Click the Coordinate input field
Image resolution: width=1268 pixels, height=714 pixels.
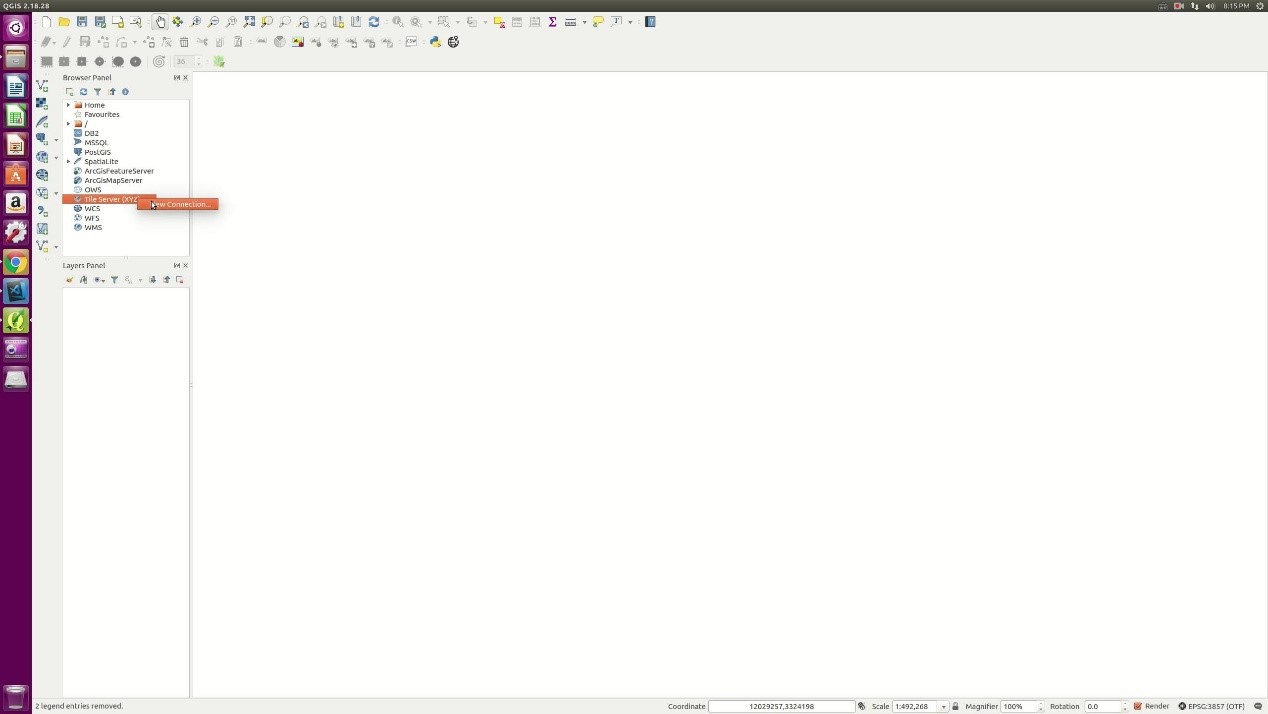(x=781, y=706)
